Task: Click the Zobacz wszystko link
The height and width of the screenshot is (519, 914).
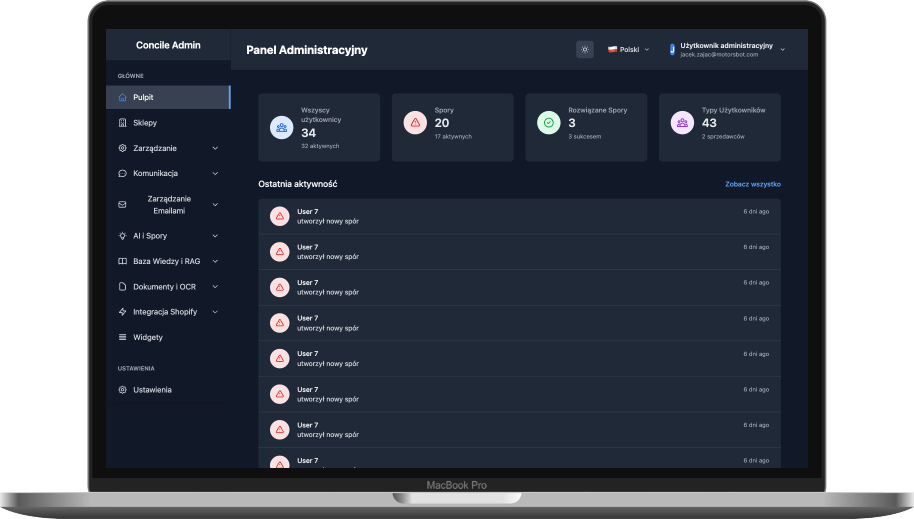Action: click(x=753, y=185)
